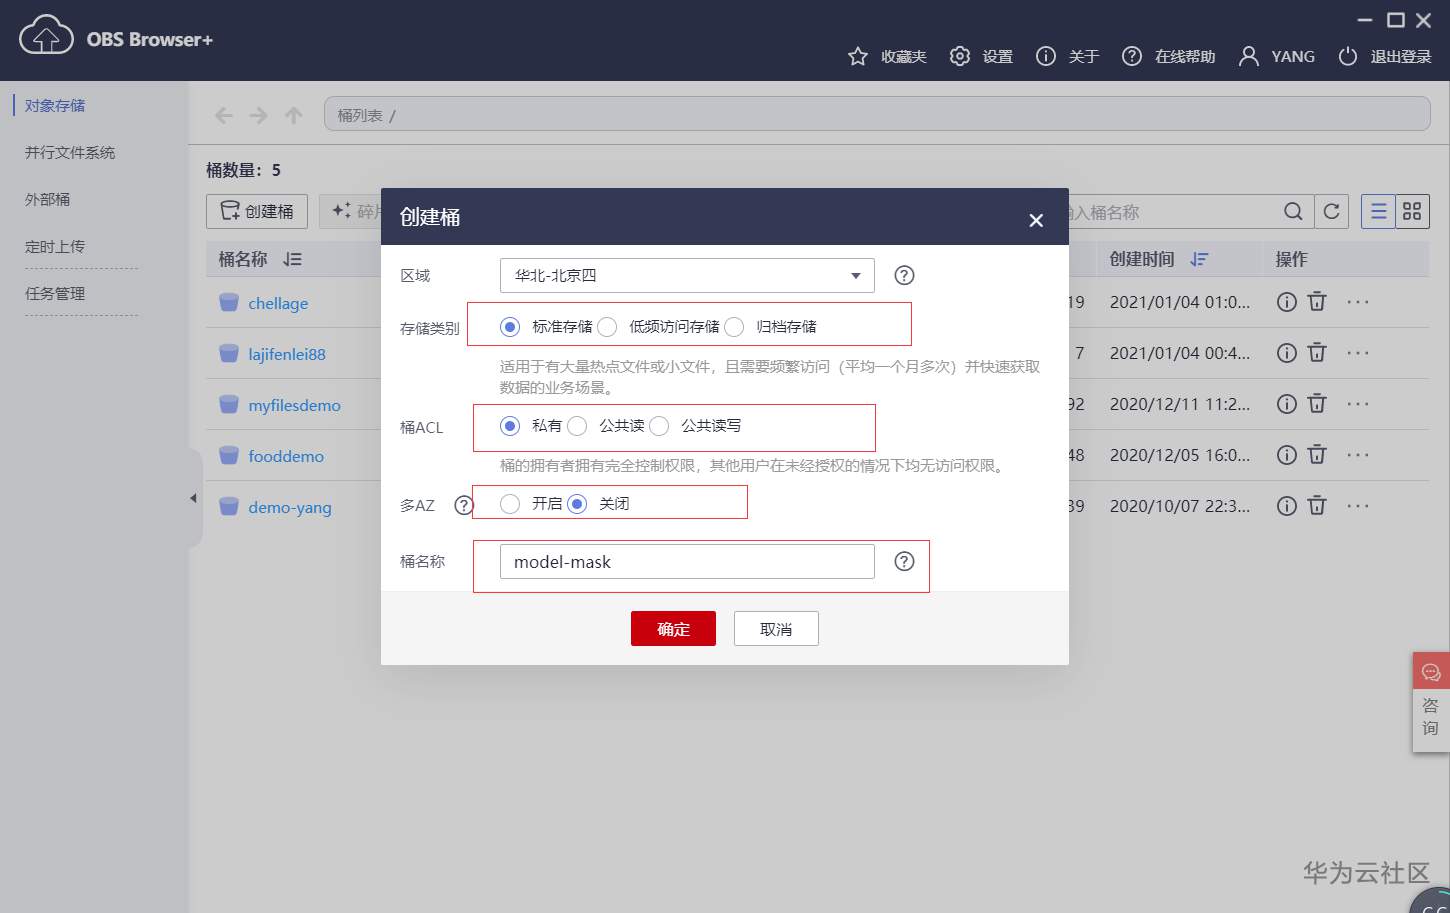Enable 多AZ with 开启 option

(510, 503)
